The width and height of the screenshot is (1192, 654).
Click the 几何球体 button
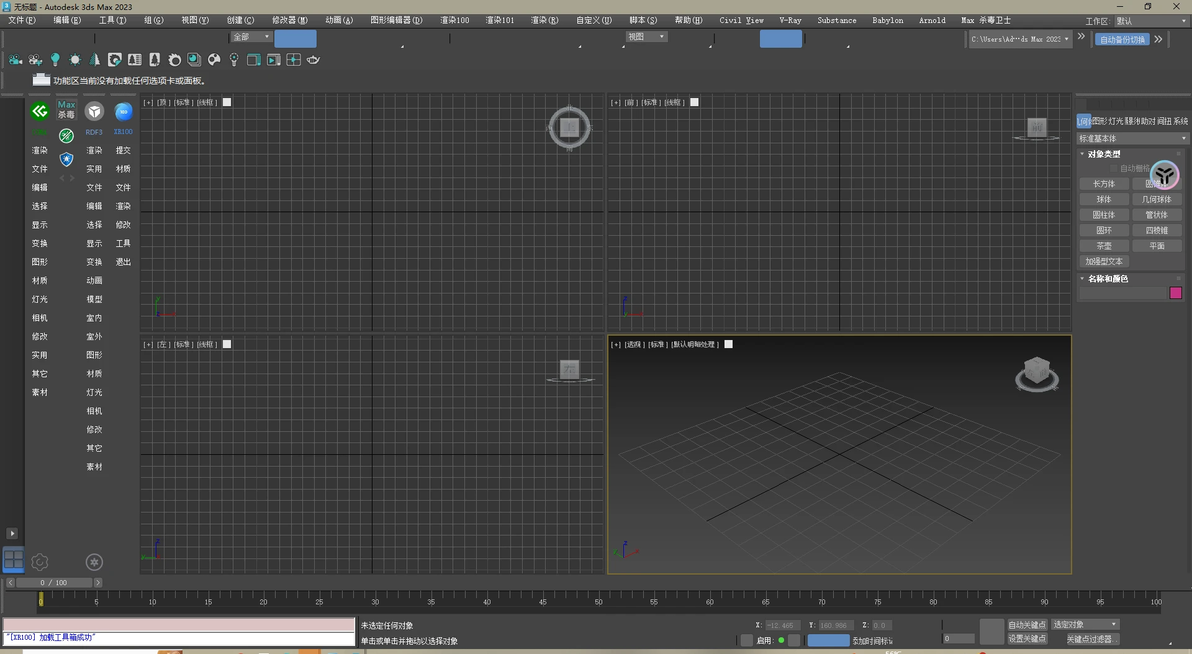[x=1156, y=199]
